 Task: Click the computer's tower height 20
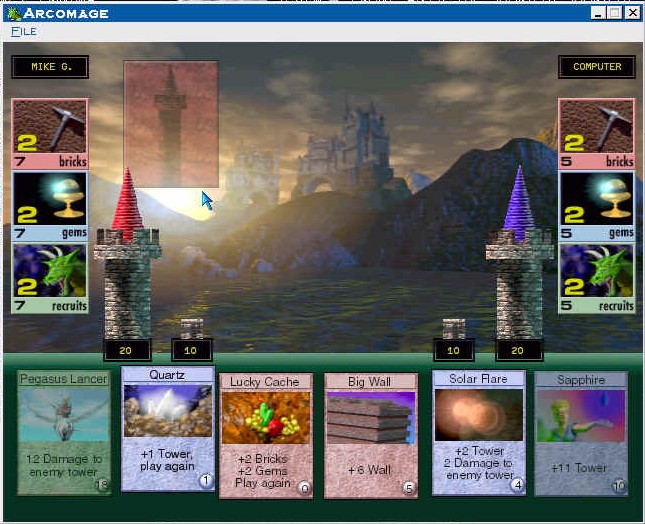(519, 350)
